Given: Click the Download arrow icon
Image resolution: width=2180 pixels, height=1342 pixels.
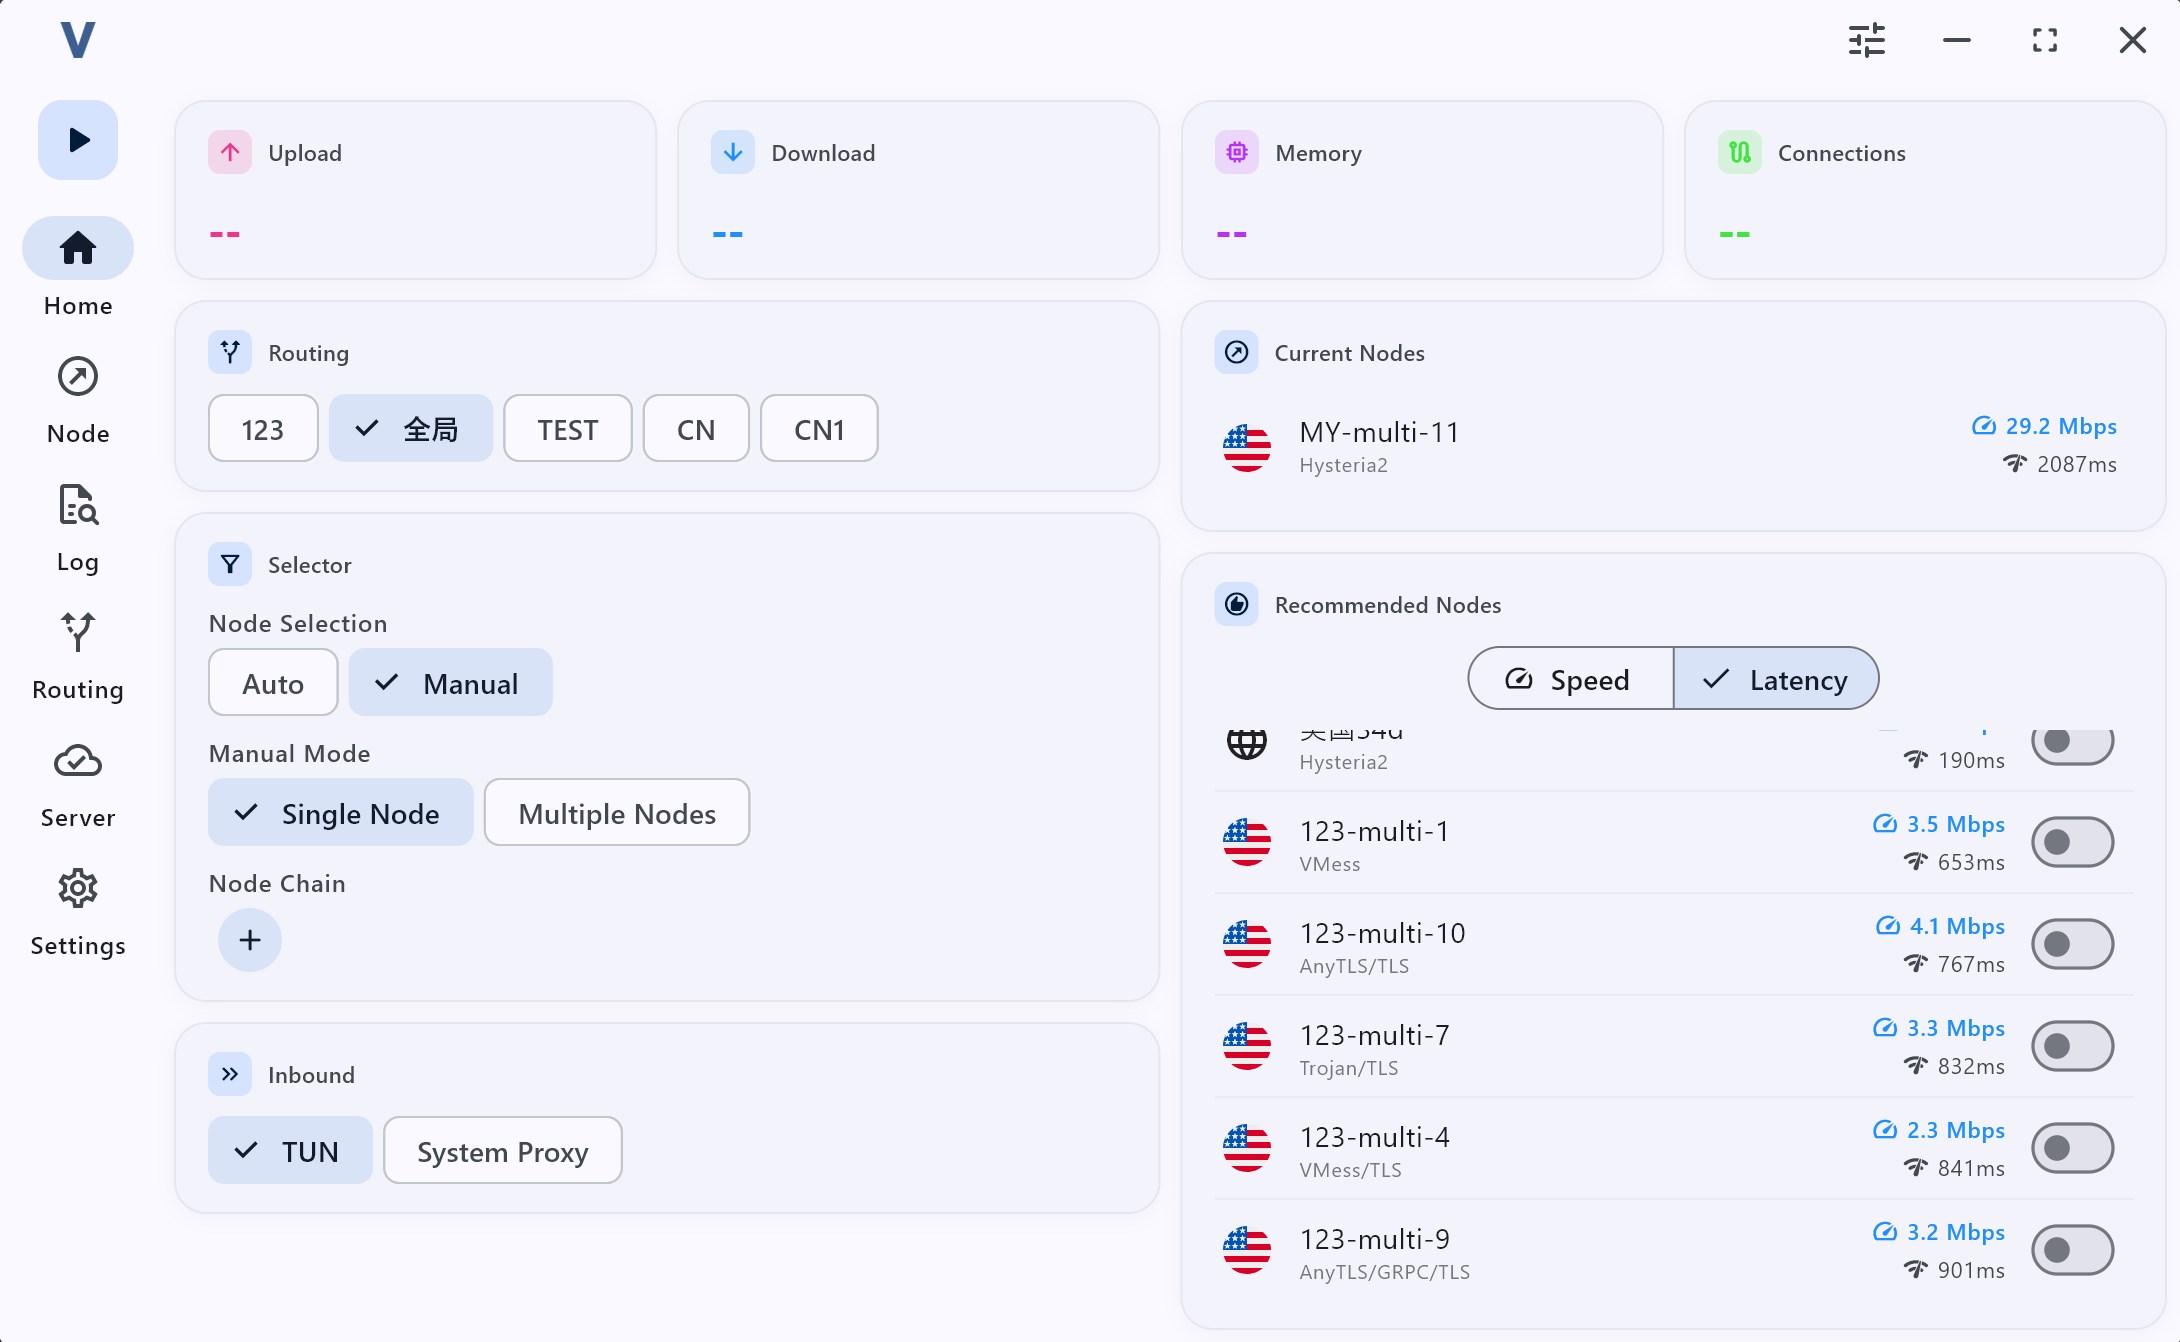Looking at the screenshot, I should click(733, 152).
